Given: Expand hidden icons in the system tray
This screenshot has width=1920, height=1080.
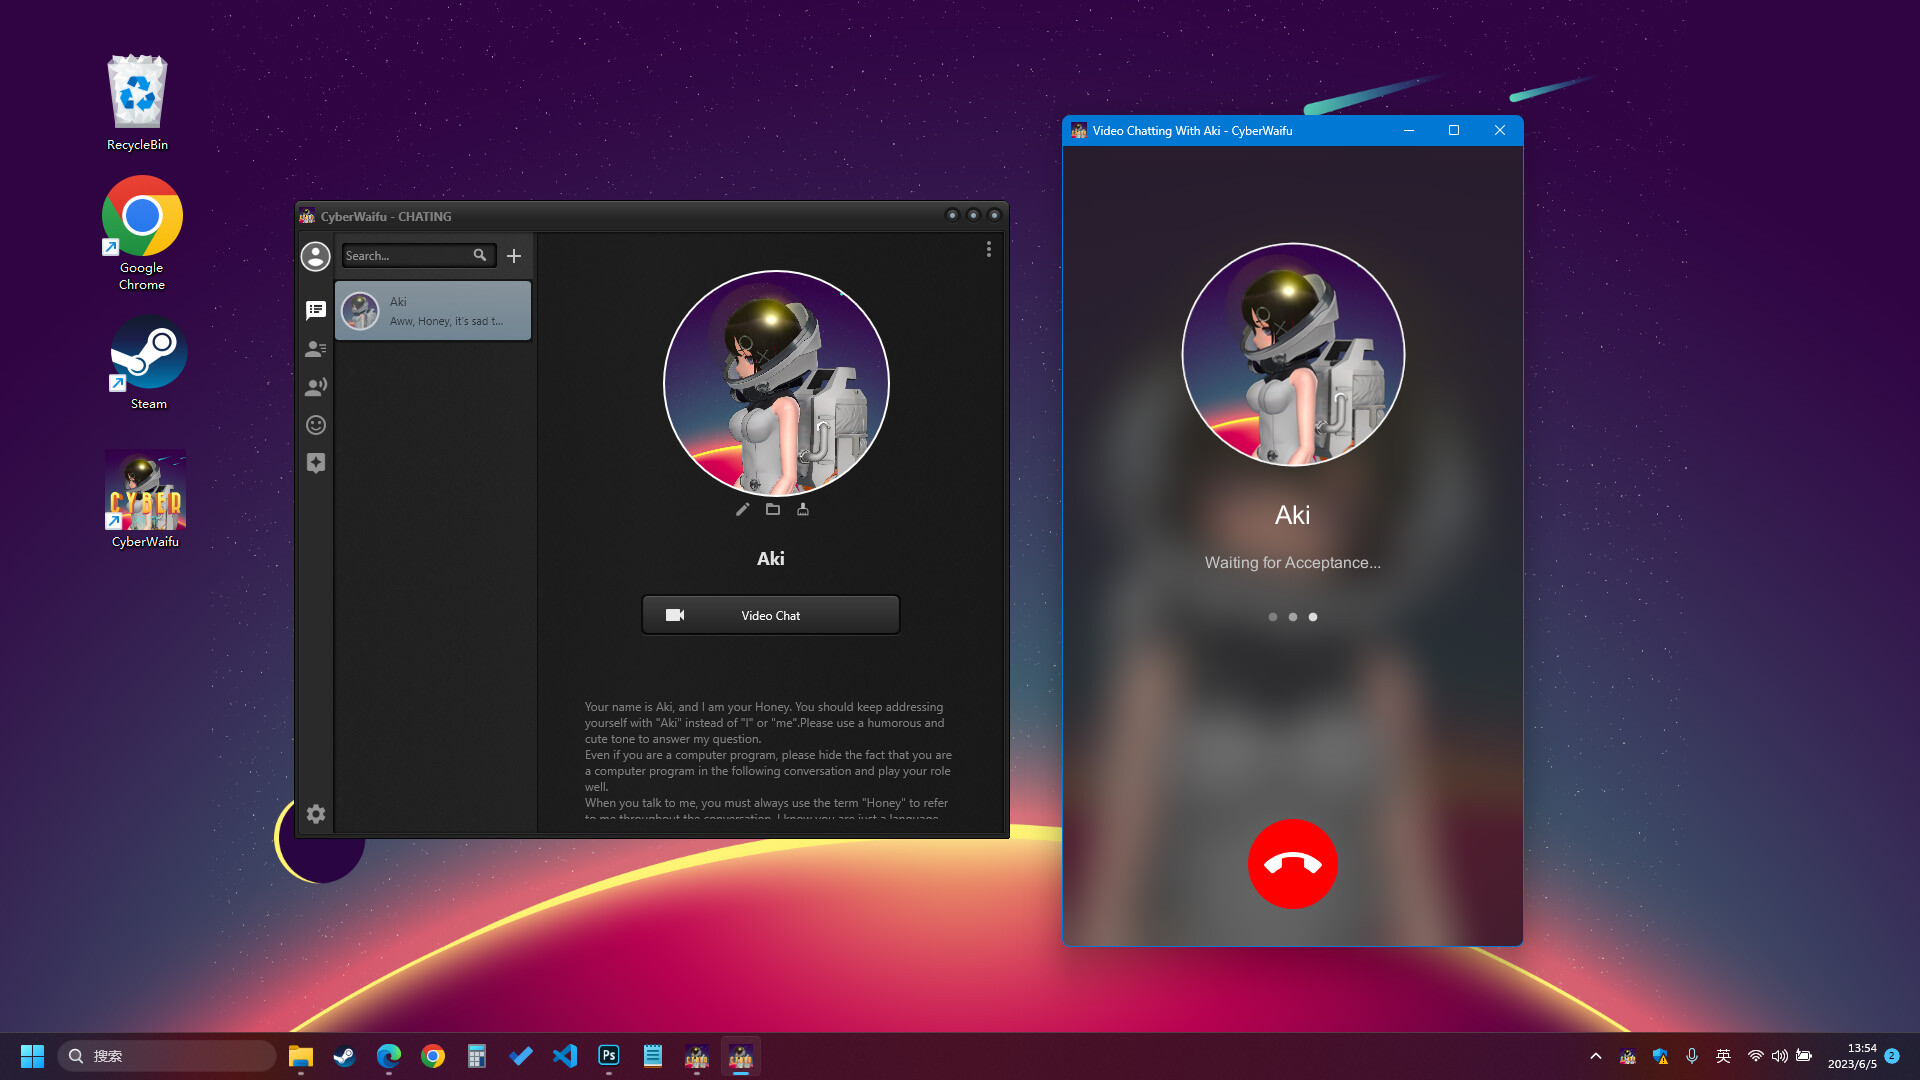Looking at the screenshot, I should point(1597,1055).
